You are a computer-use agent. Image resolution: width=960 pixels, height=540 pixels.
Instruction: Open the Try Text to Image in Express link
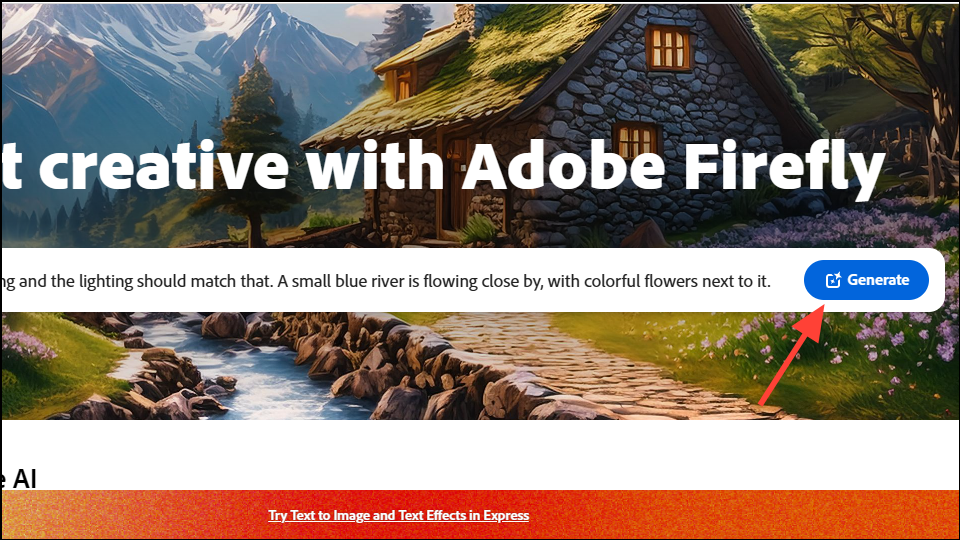click(x=399, y=516)
